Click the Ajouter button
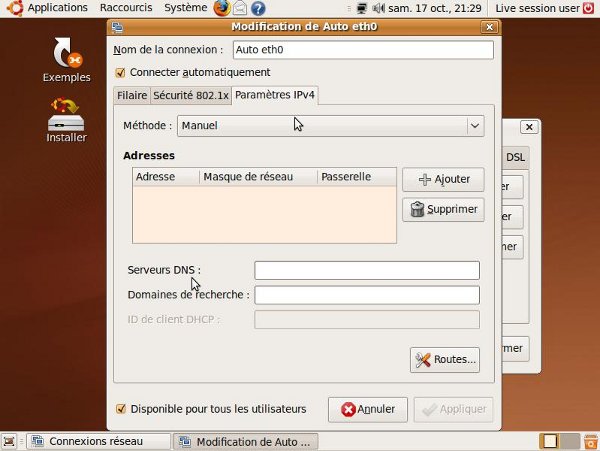Viewport: 600px width, 451px height. click(x=442, y=180)
